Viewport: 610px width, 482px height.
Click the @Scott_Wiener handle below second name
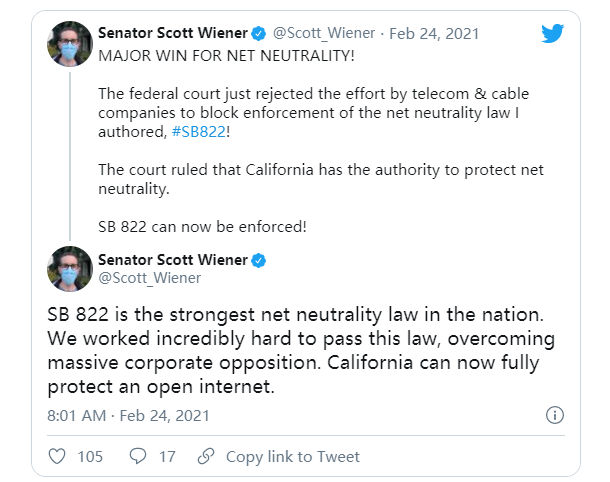tap(148, 278)
